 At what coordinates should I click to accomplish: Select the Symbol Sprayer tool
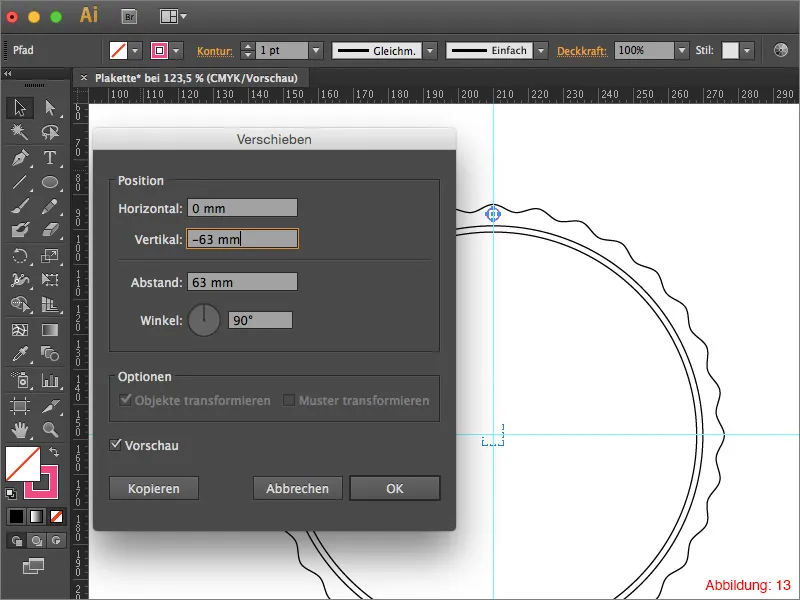coord(19,380)
